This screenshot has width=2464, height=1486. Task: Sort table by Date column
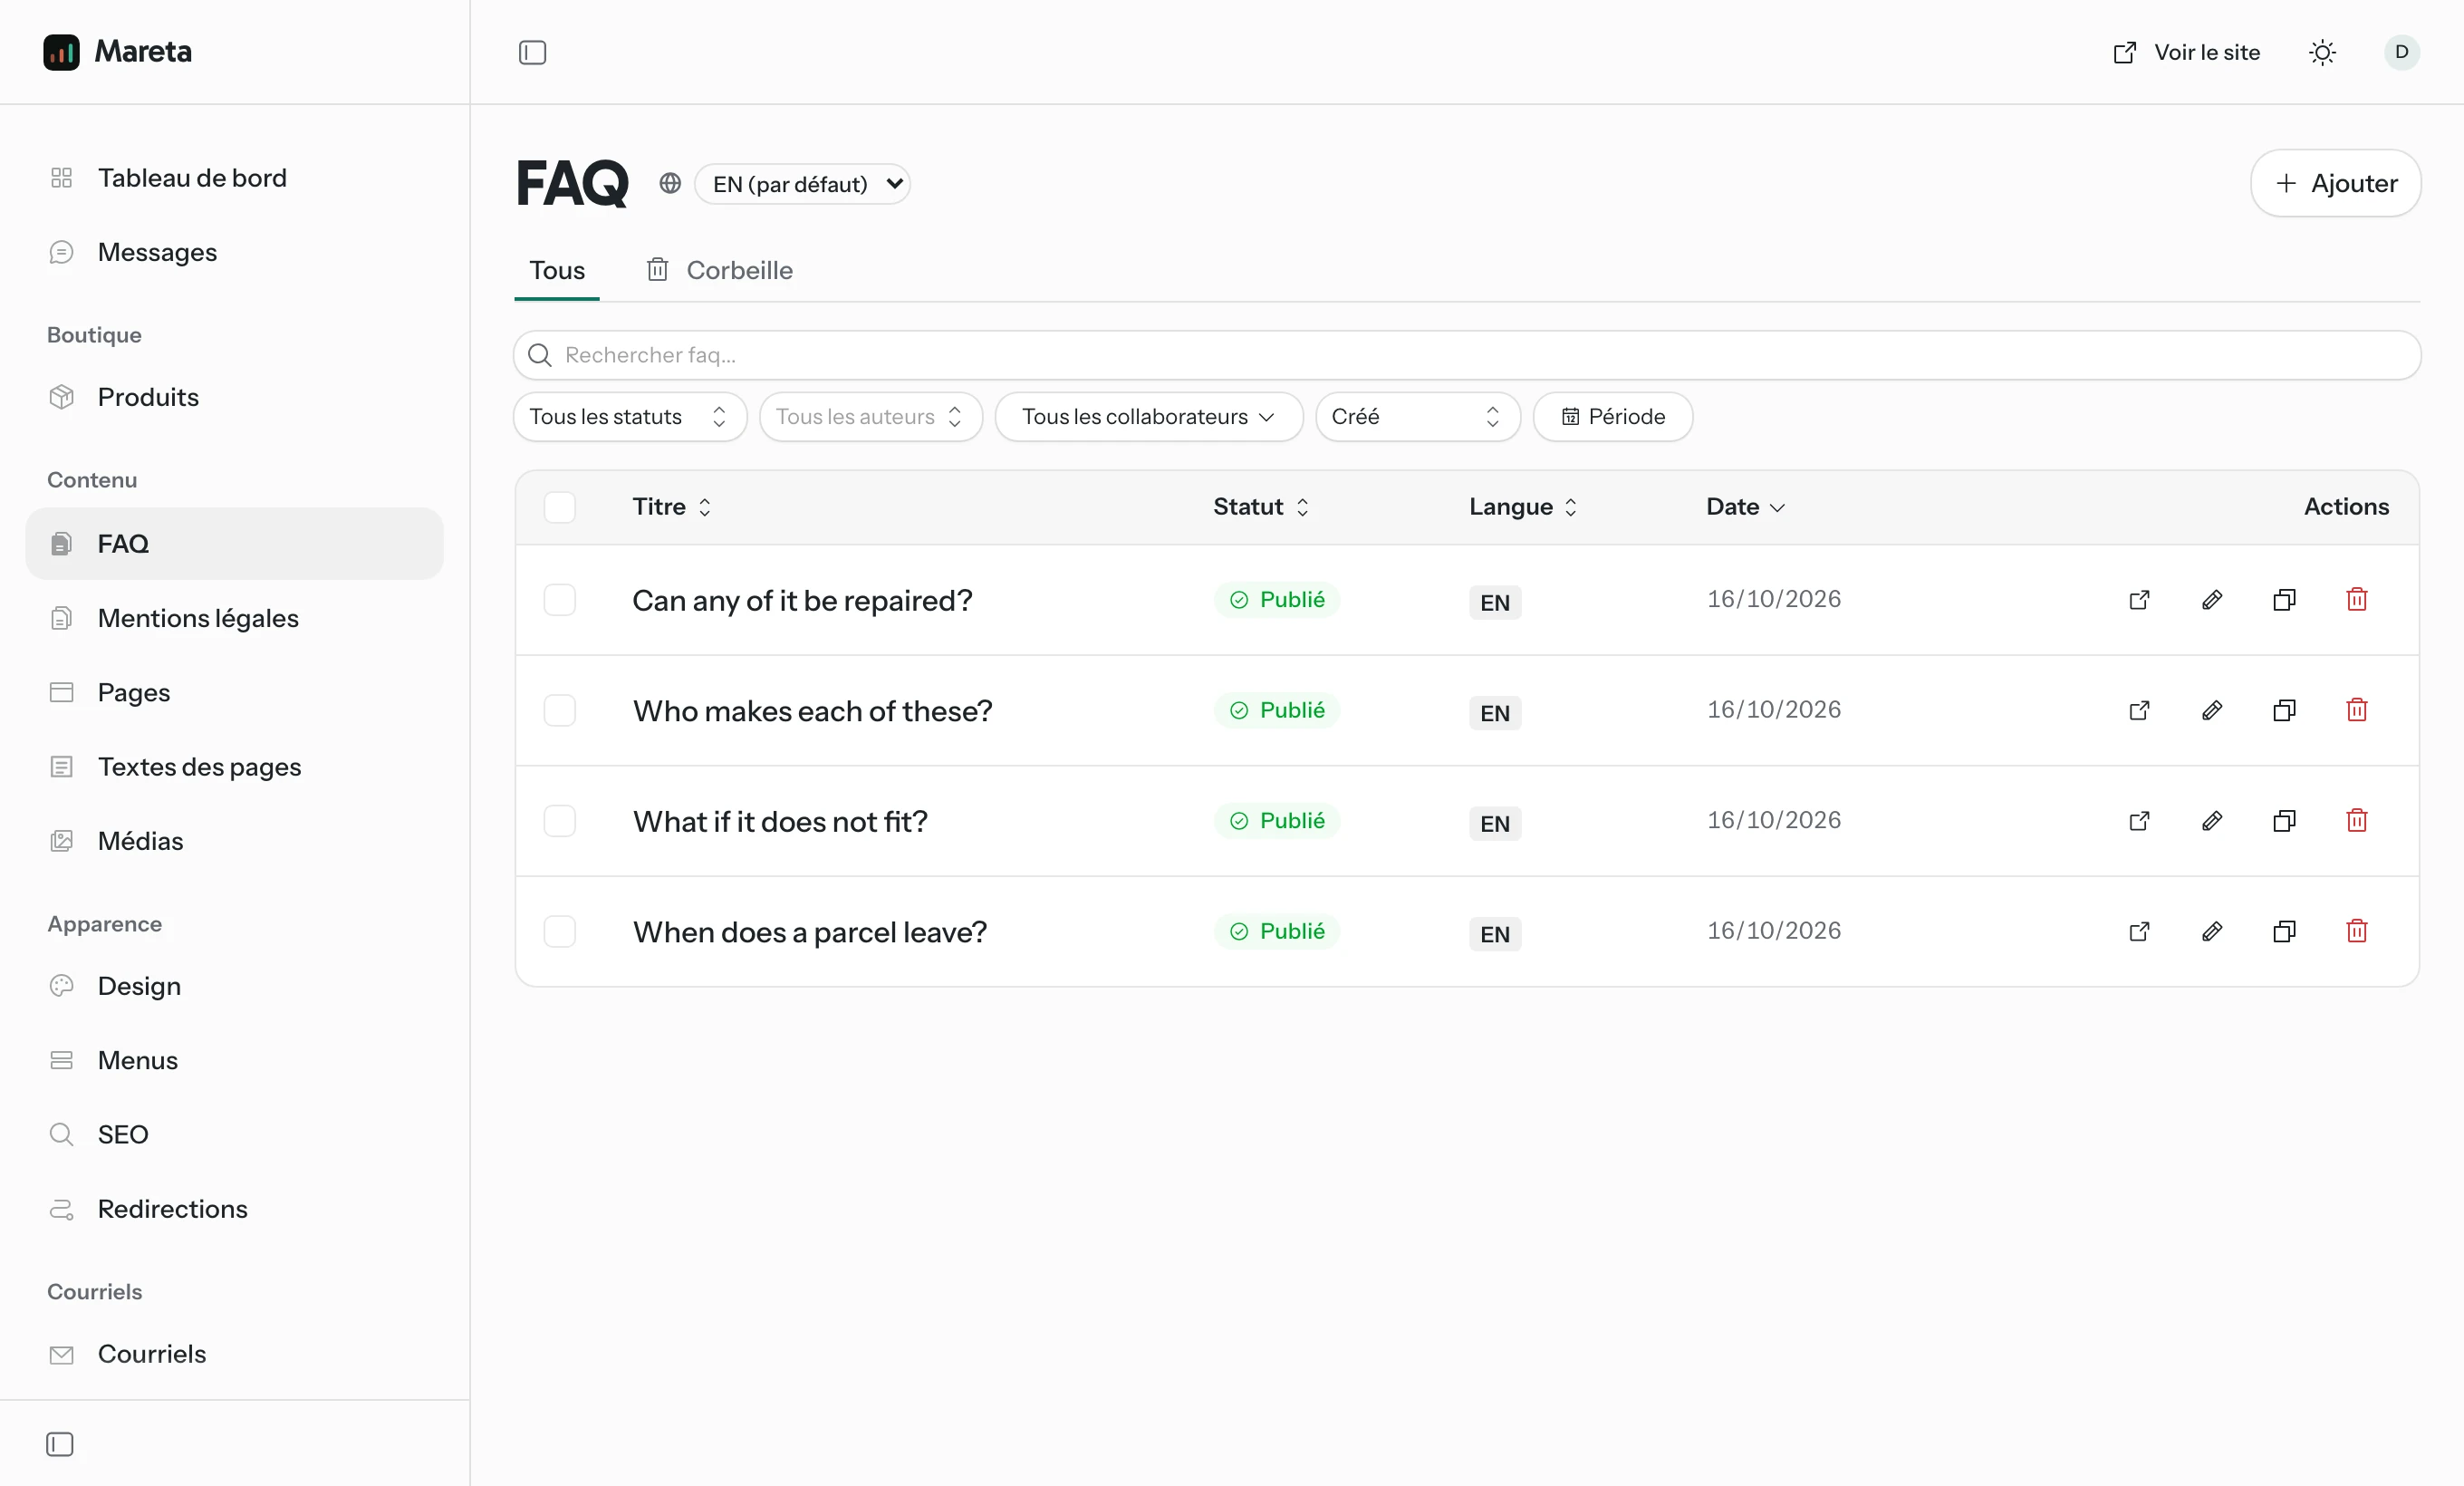click(x=1745, y=507)
